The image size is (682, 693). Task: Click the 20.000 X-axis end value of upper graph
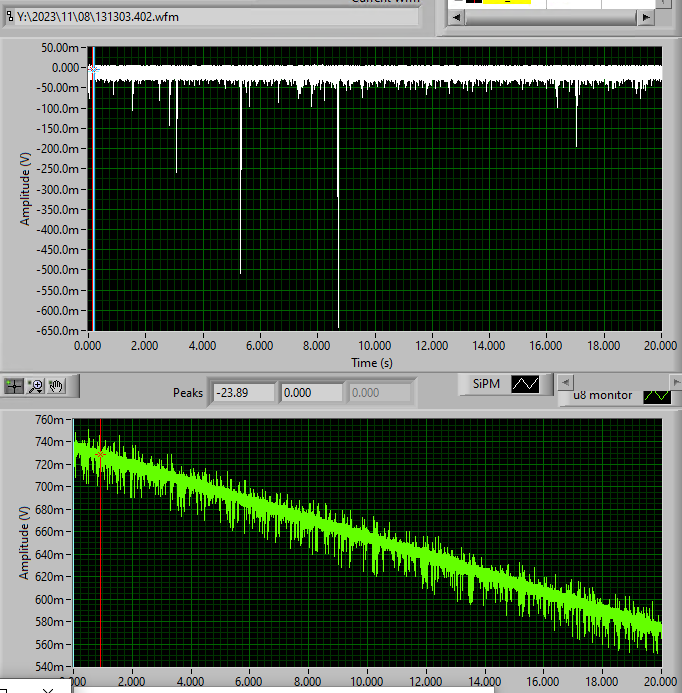[x=660, y=346]
